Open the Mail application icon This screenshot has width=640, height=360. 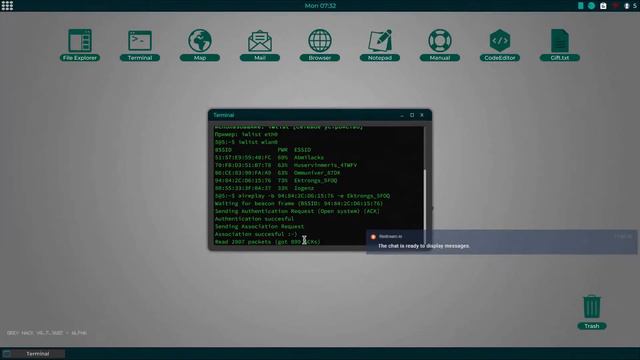coord(260,45)
